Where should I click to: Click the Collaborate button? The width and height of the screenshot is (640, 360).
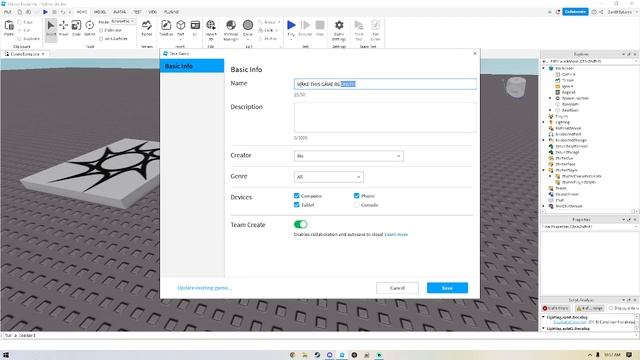[x=576, y=12]
